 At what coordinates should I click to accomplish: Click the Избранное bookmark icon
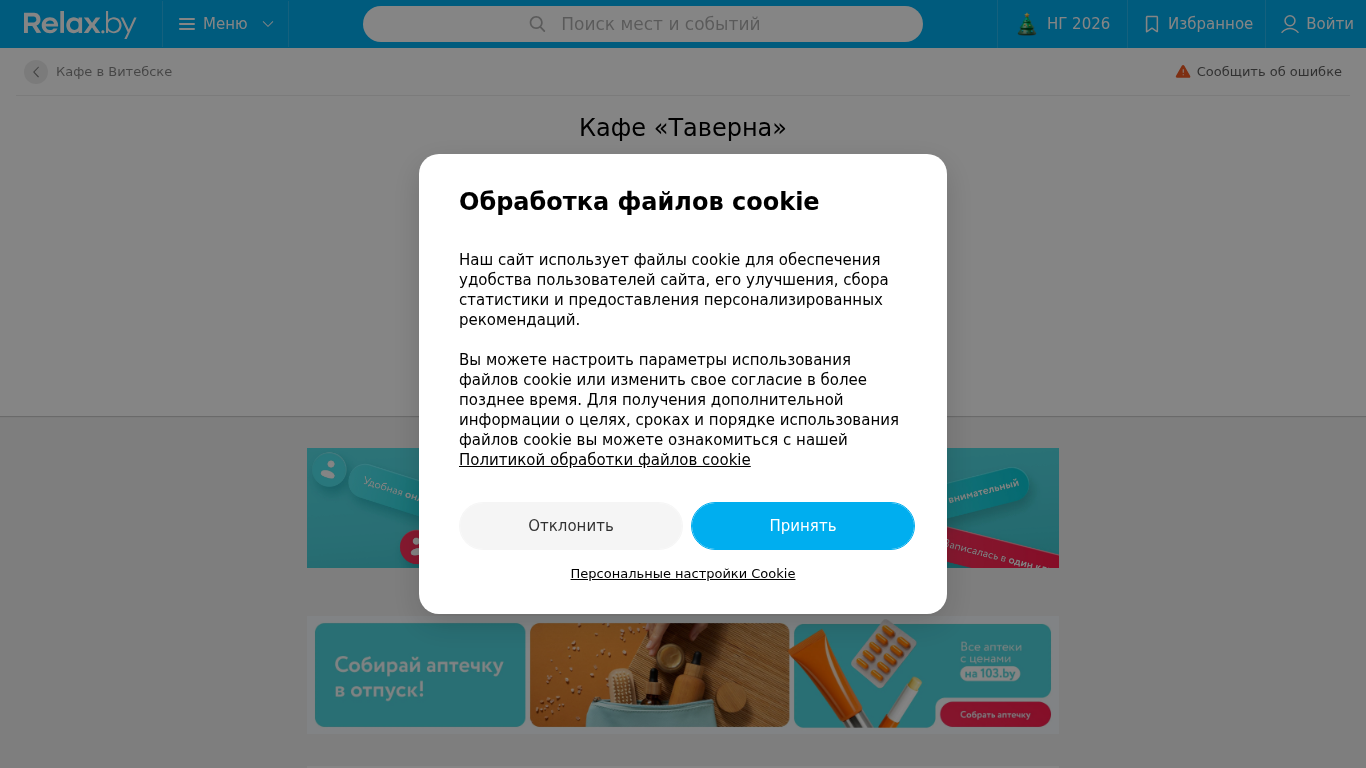click(1152, 24)
